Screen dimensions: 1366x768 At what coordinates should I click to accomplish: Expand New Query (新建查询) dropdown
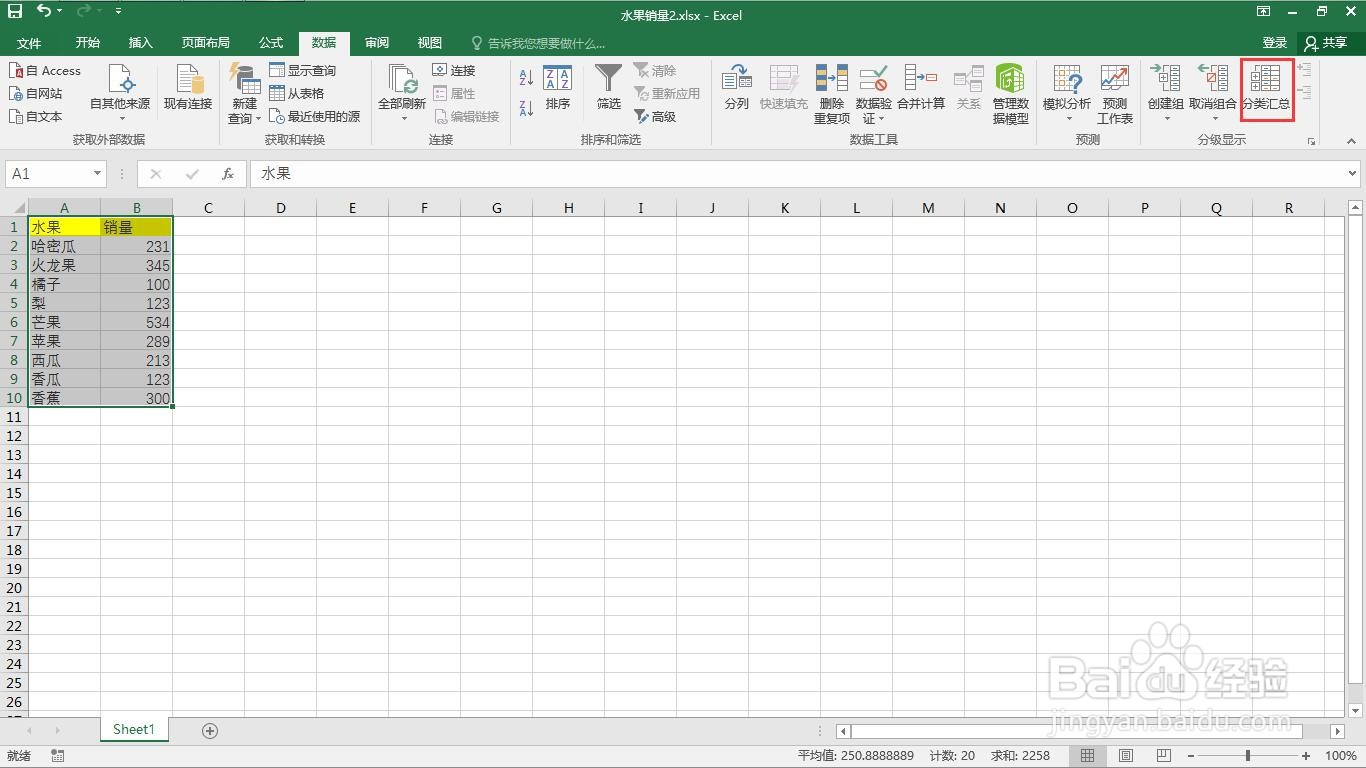(258, 119)
